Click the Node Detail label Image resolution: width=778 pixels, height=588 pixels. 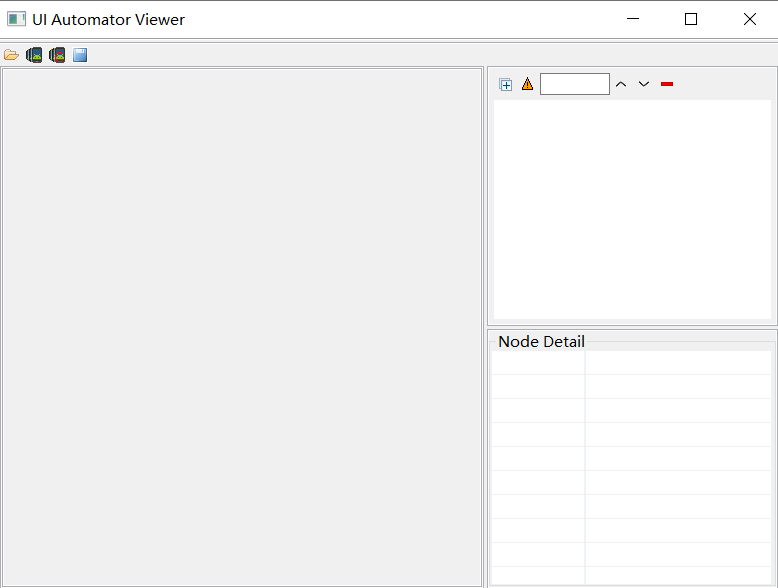[541, 341]
